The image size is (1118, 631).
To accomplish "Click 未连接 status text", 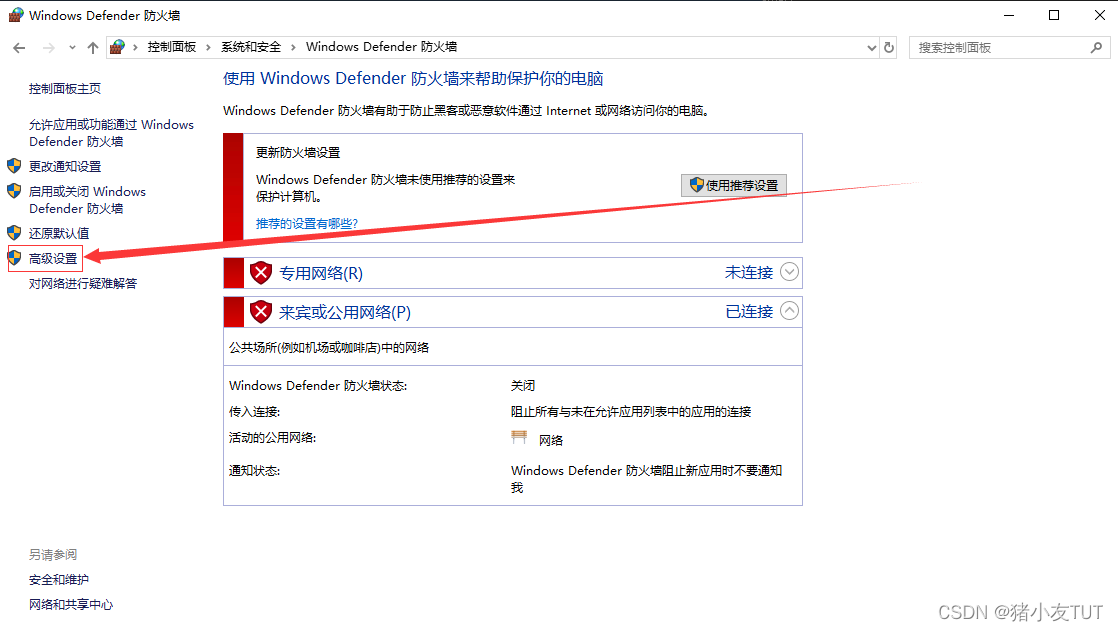I will pos(749,272).
